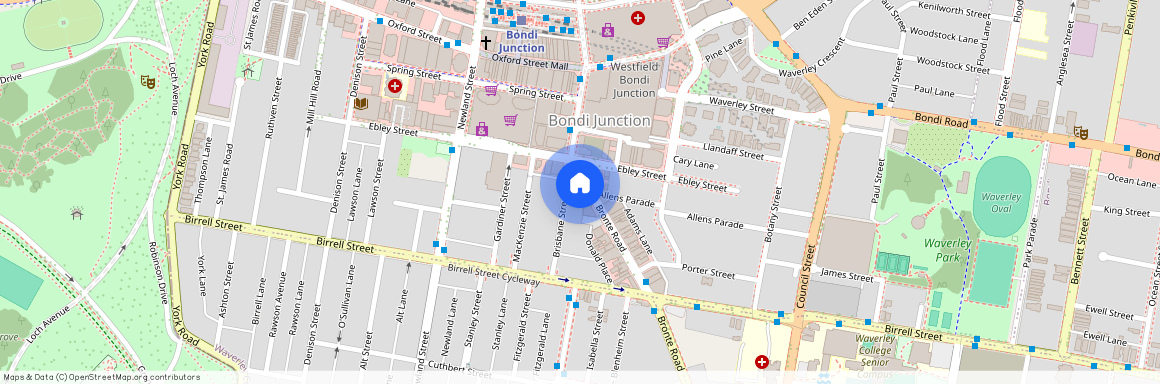Click the bus stop beside Porter Street on Bronte Road
Image resolution: width=1160 pixels, height=384 pixels.
(647, 281)
